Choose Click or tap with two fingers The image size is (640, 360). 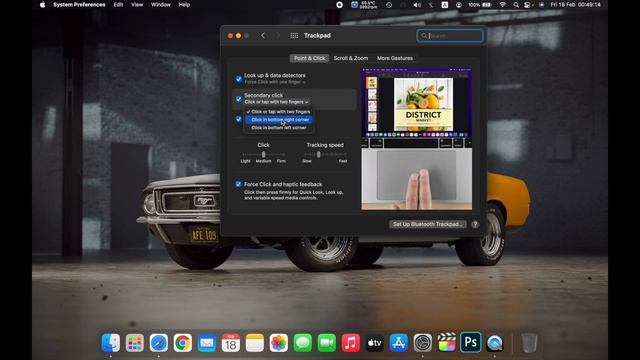pyautogui.click(x=279, y=111)
